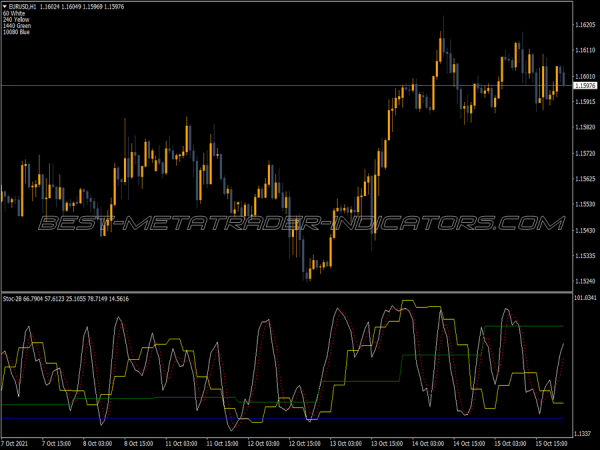Click the 1.15915 price scale value
The width and height of the screenshot is (600, 450).
pyautogui.click(x=585, y=102)
